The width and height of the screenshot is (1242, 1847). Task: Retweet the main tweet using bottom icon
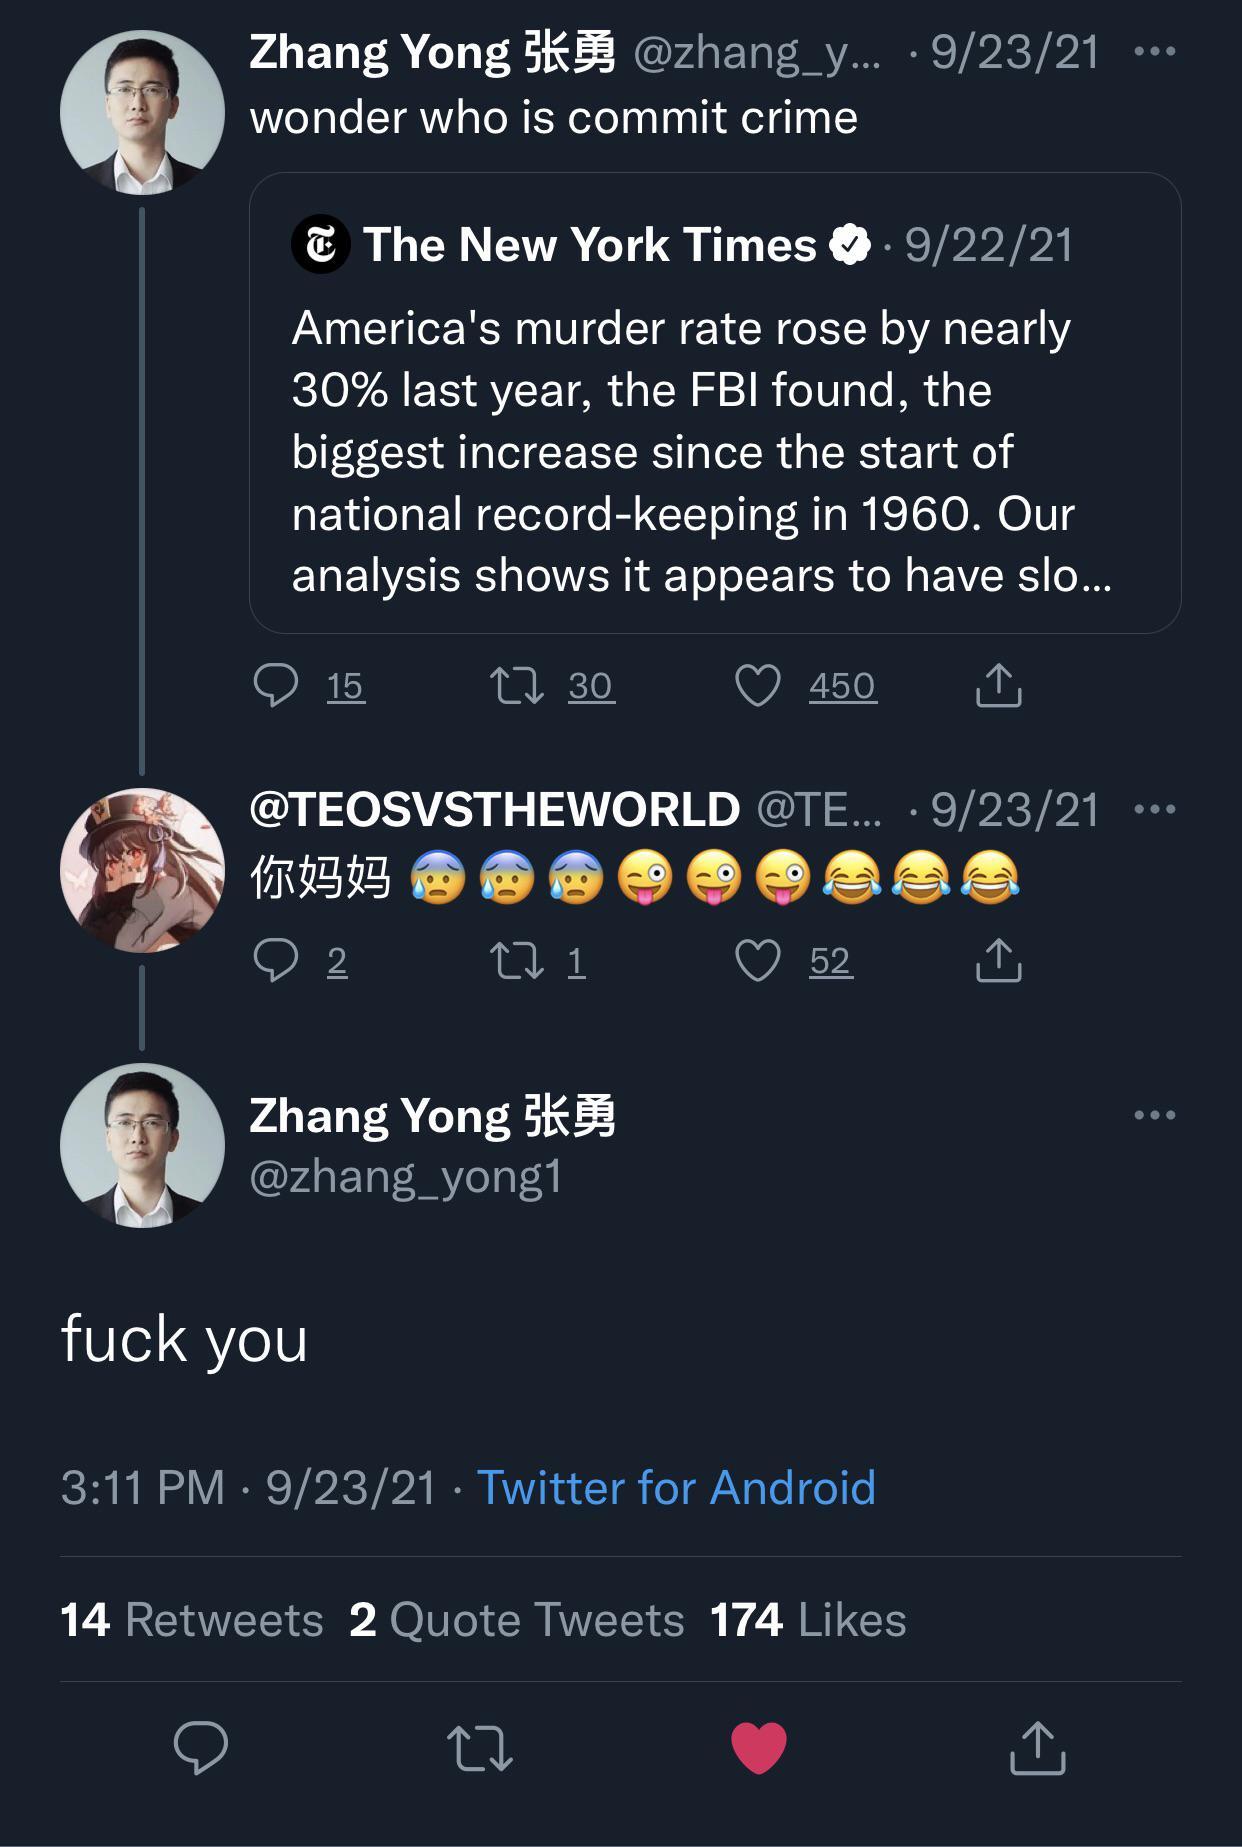point(480,1748)
